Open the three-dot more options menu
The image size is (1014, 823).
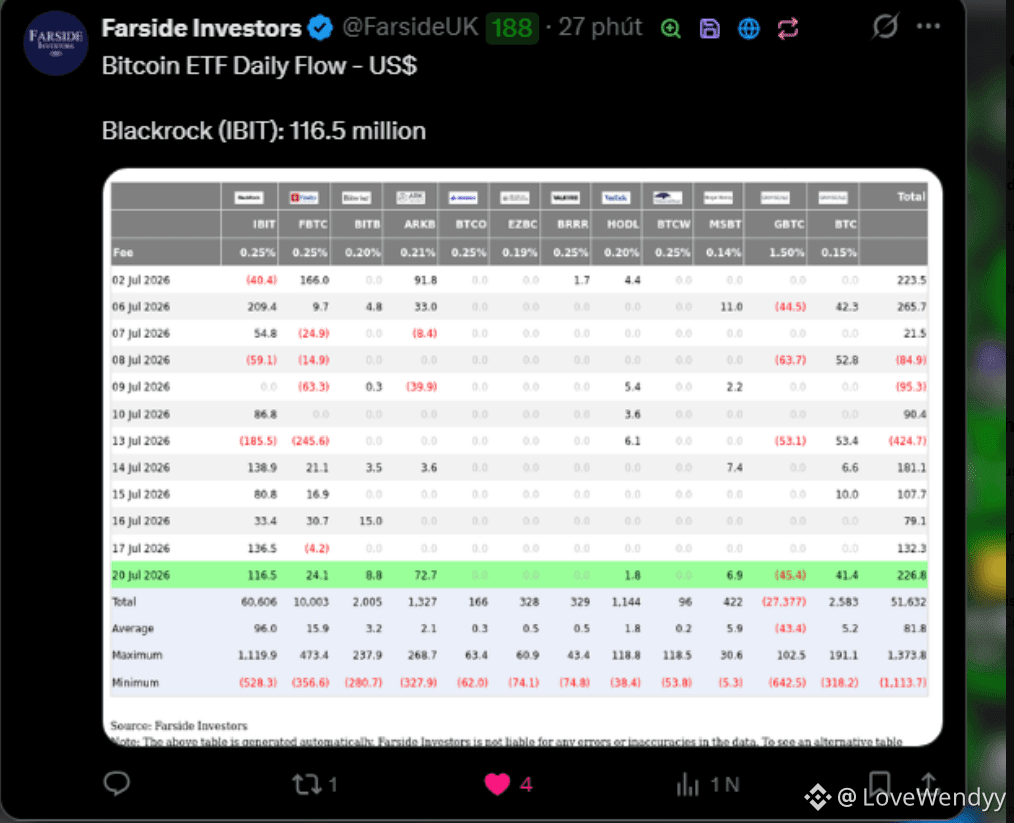click(x=928, y=27)
